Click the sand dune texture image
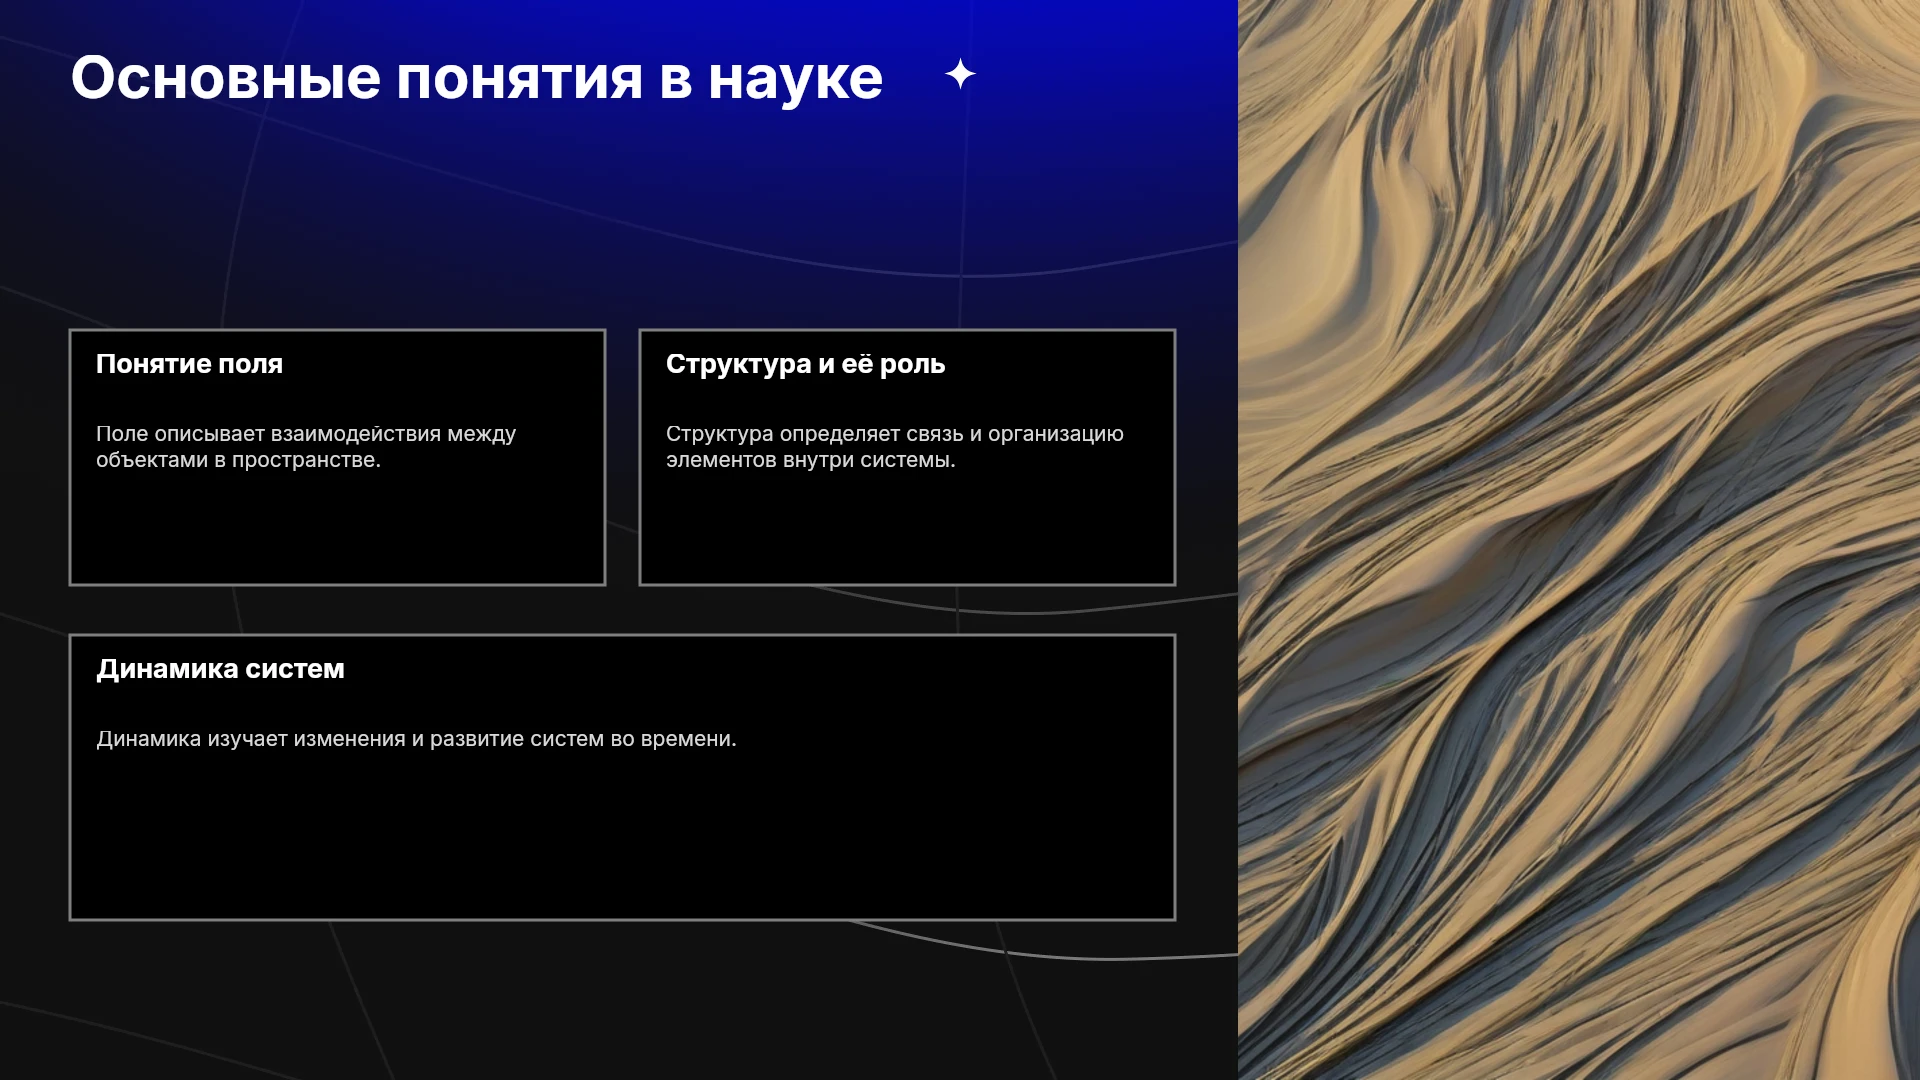 pos(1579,540)
